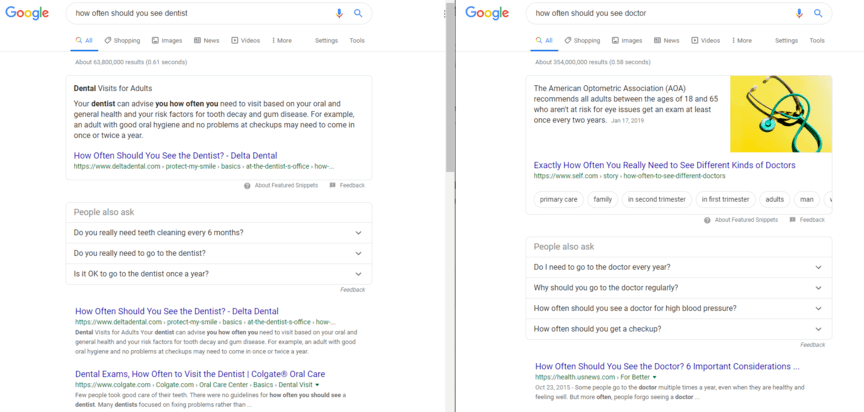Open Videos tab in dentist window
The height and width of the screenshot is (412, 864).
(x=245, y=41)
